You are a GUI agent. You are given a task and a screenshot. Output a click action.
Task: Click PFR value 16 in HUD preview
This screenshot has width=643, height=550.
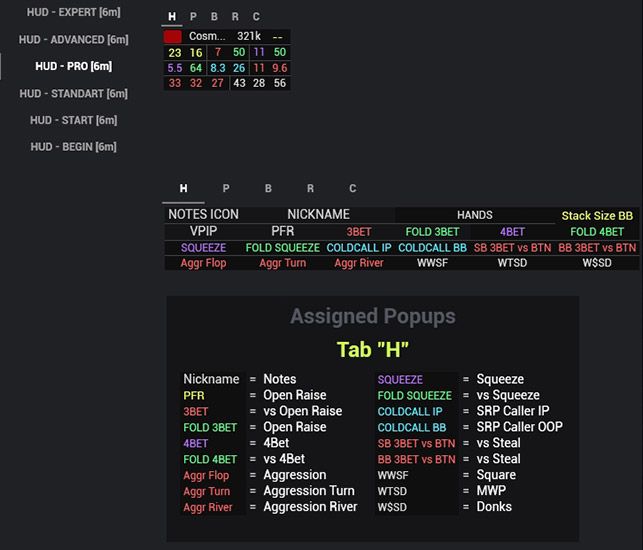point(196,52)
